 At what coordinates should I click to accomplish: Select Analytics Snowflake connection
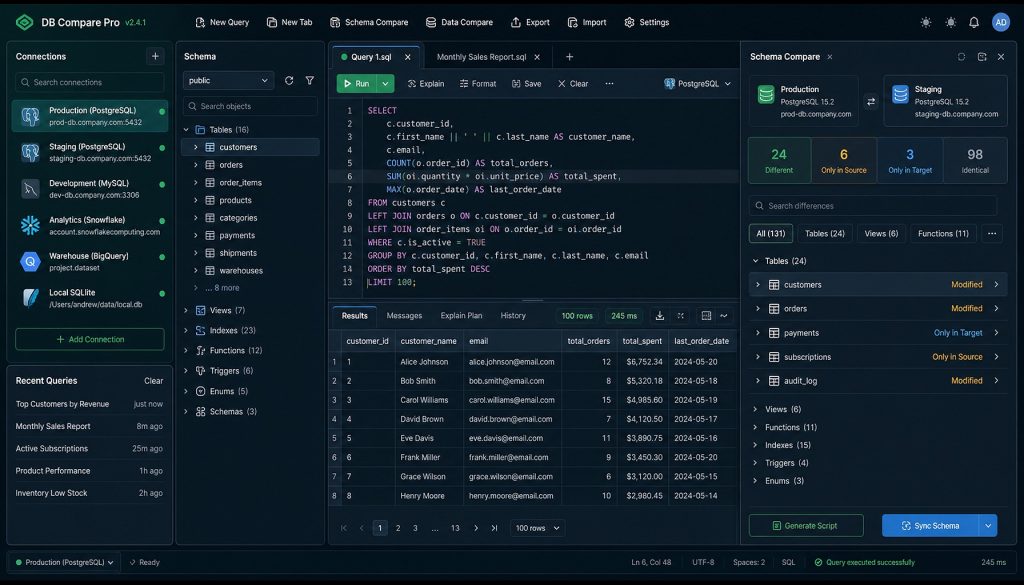coord(90,225)
